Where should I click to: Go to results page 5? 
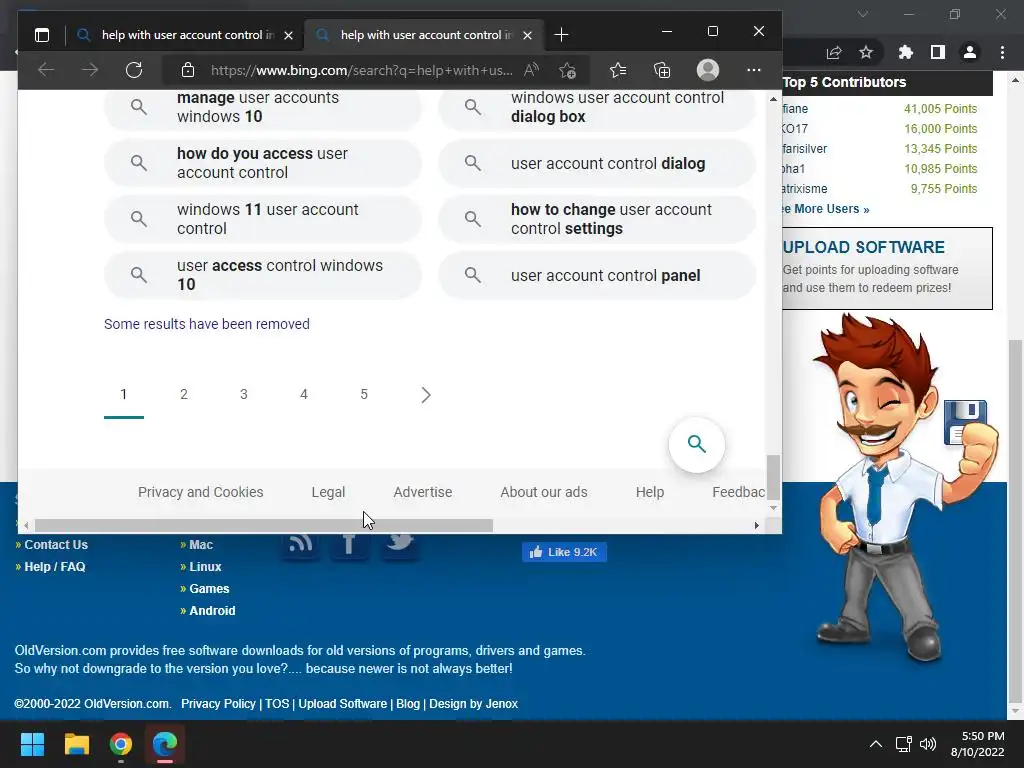pos(364,394)
